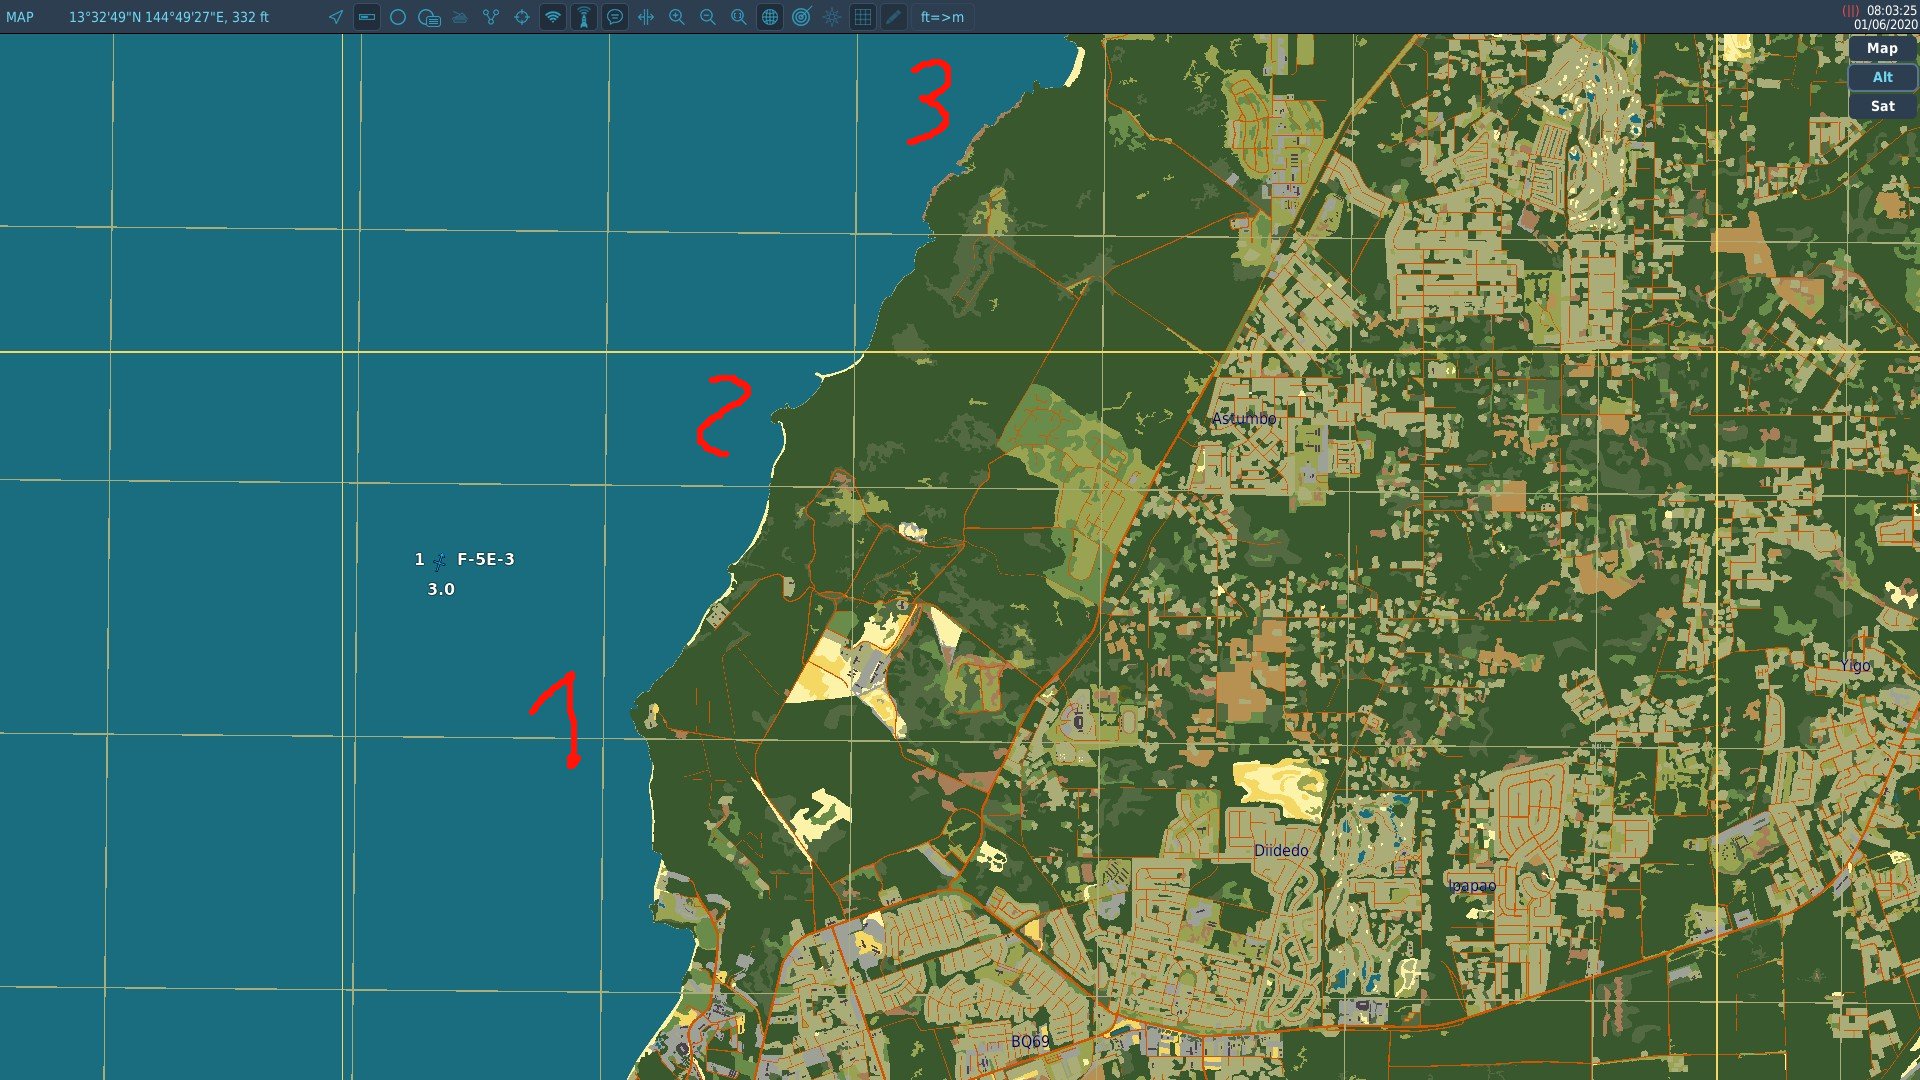Select the F-5E-3 aircraft unit marker
The image size is (1920, 1080).
coord(439,562)
